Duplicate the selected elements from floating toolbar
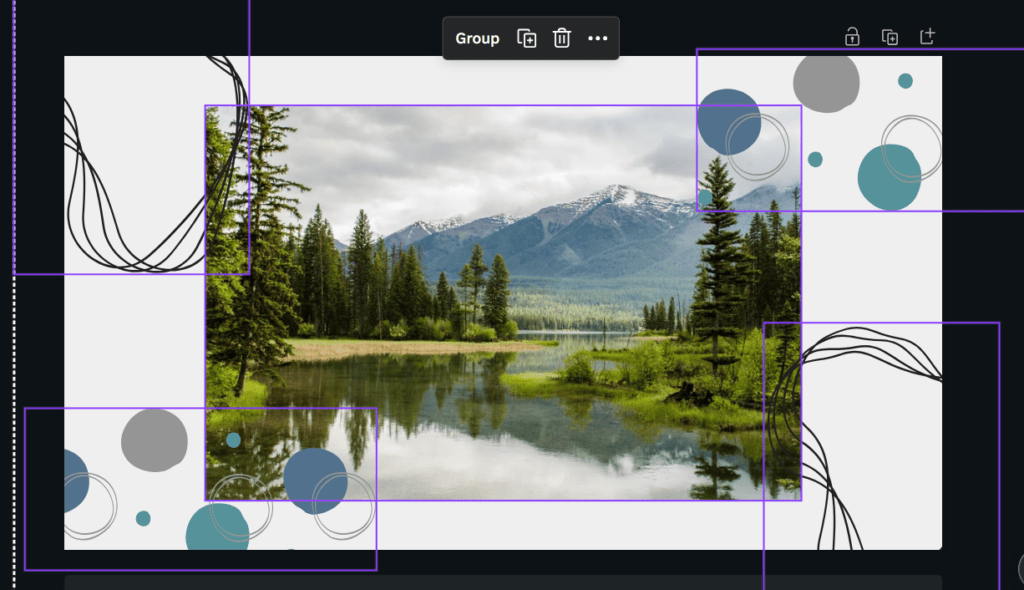Viewport: 1024px width, 590px height. click(x=526, y=39)
